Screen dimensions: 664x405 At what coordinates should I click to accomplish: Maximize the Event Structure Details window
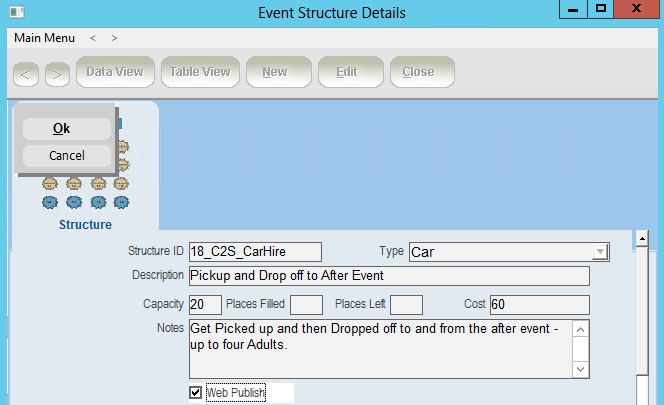(x=600, y=9)
